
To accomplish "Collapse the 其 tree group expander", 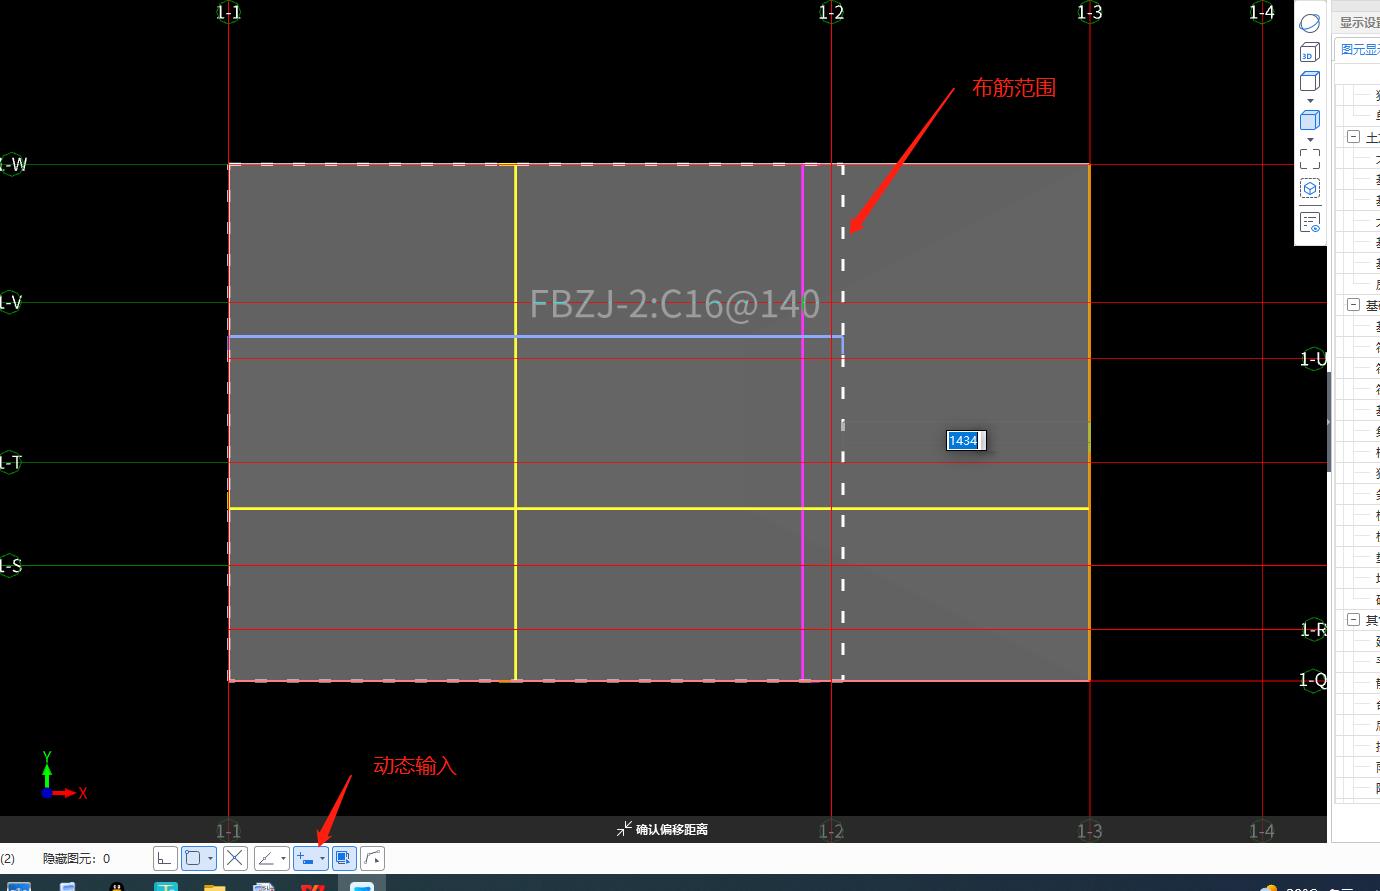I will click(1353, 620).
